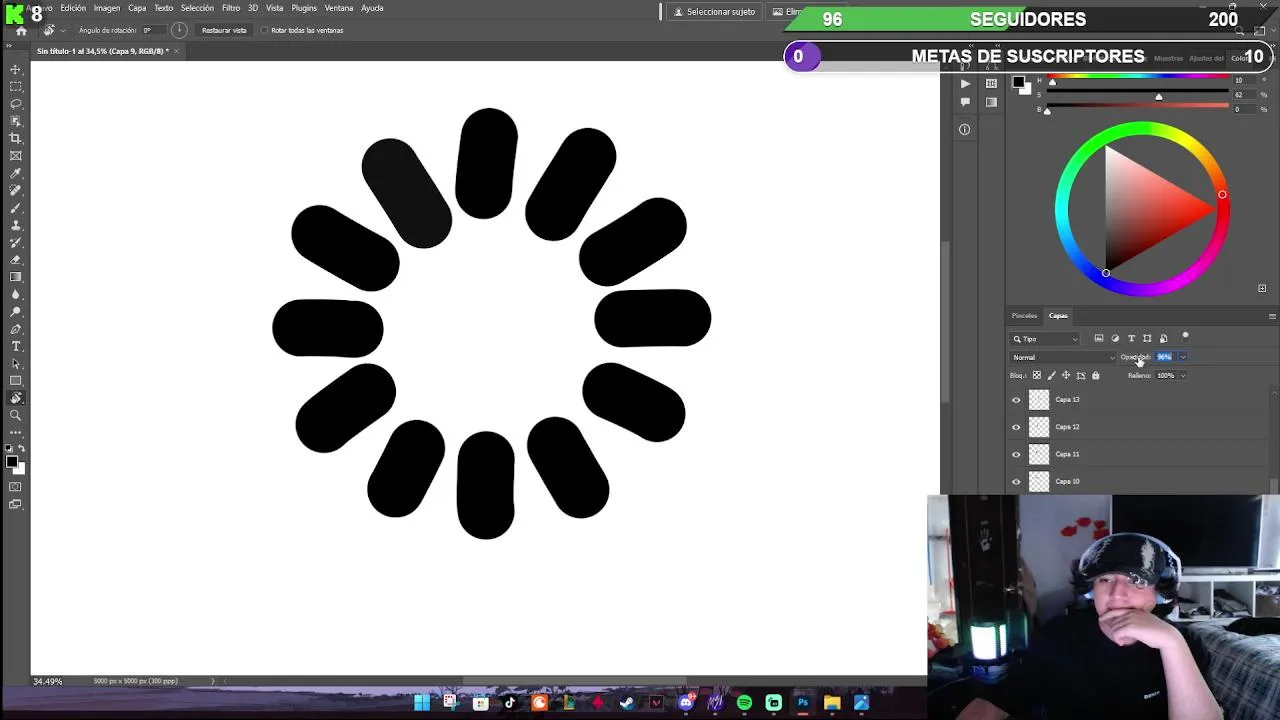This screenshot has width=1280, height=720.
Task: Select the History Brush tool
Action: 16,242
